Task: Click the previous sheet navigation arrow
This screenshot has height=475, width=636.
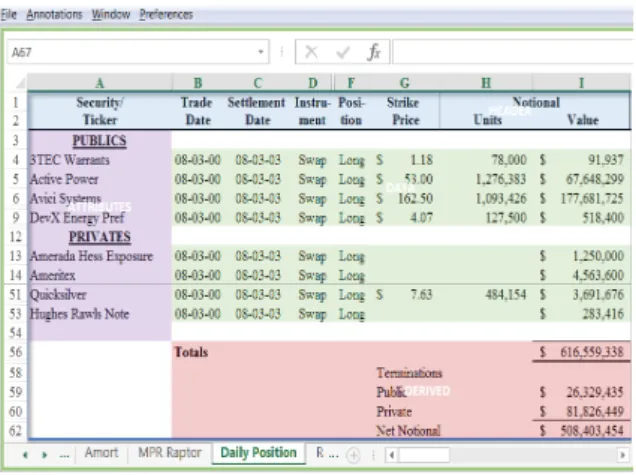Action: [x=25, y=455]
